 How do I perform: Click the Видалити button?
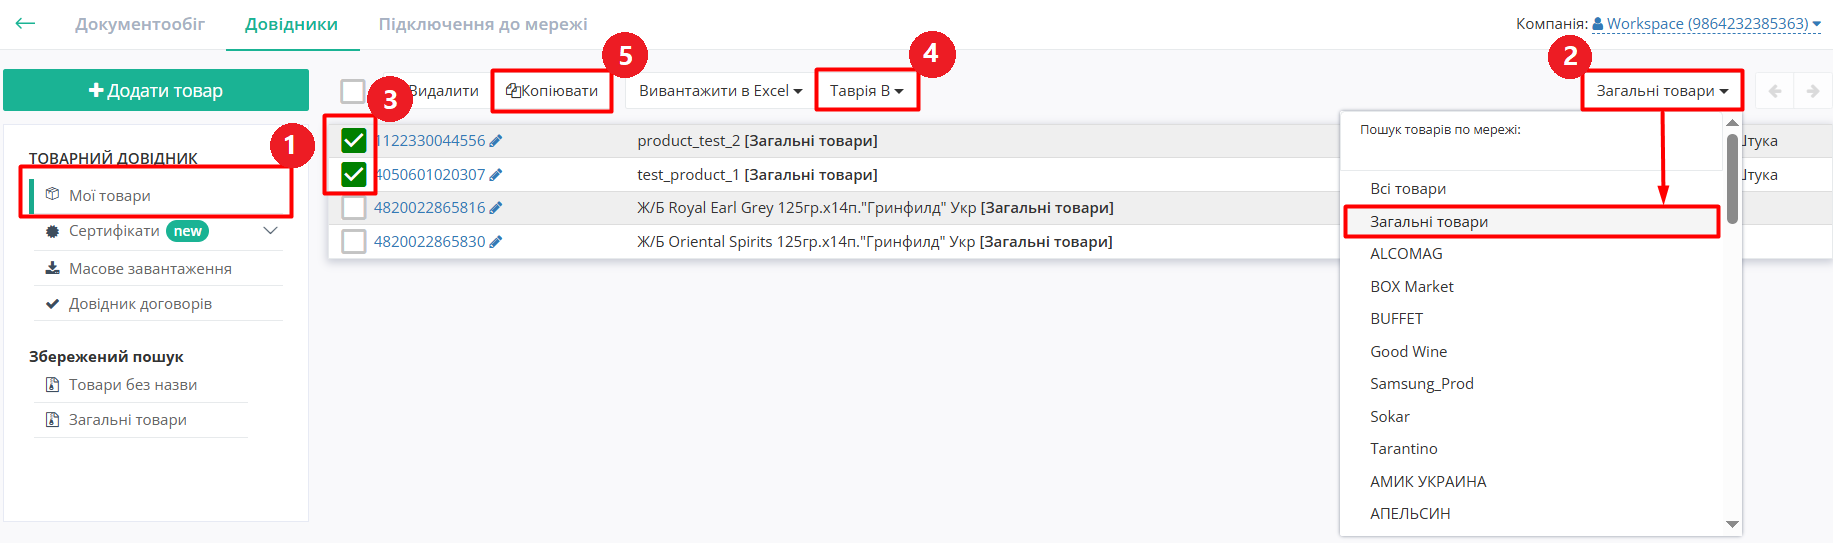tap(443, 91)
